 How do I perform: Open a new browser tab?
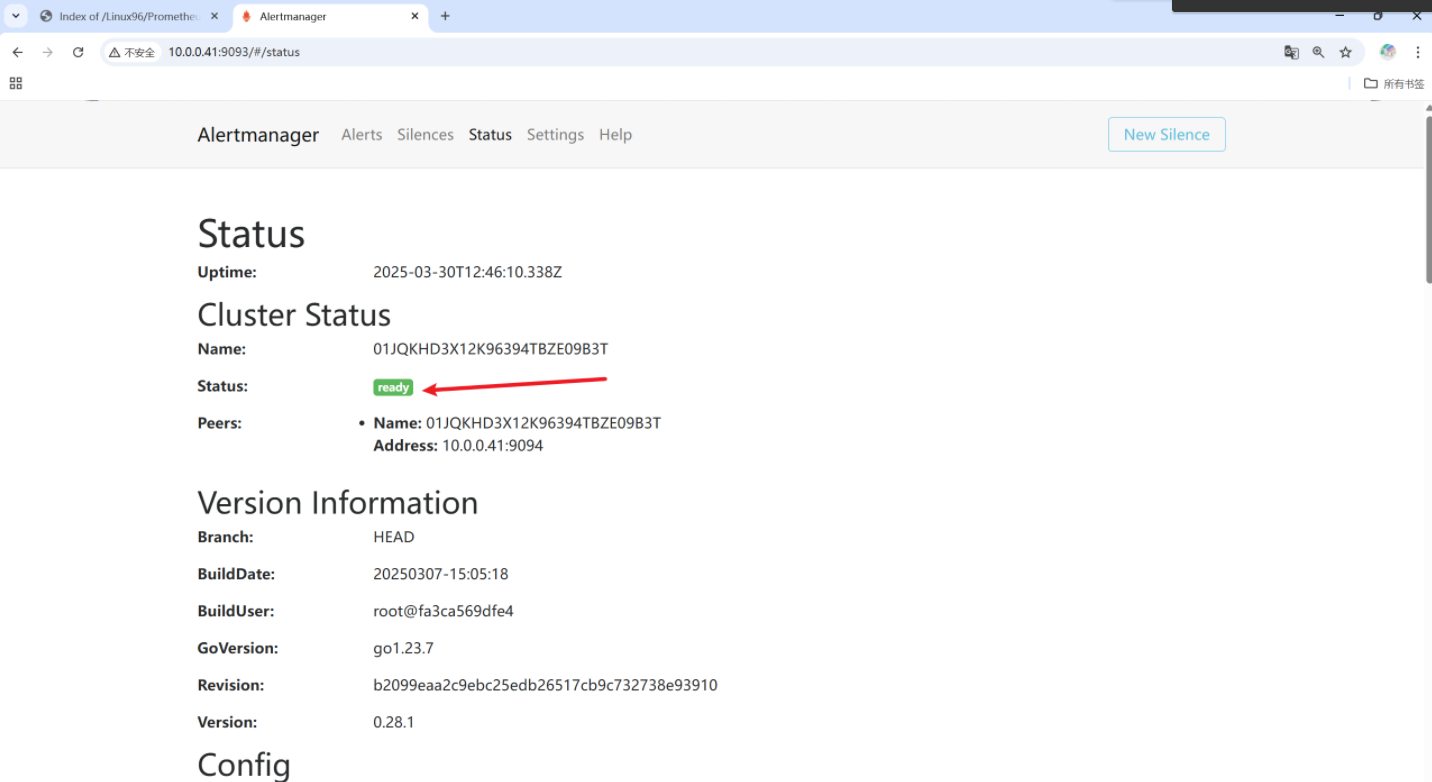click(445, 16)
